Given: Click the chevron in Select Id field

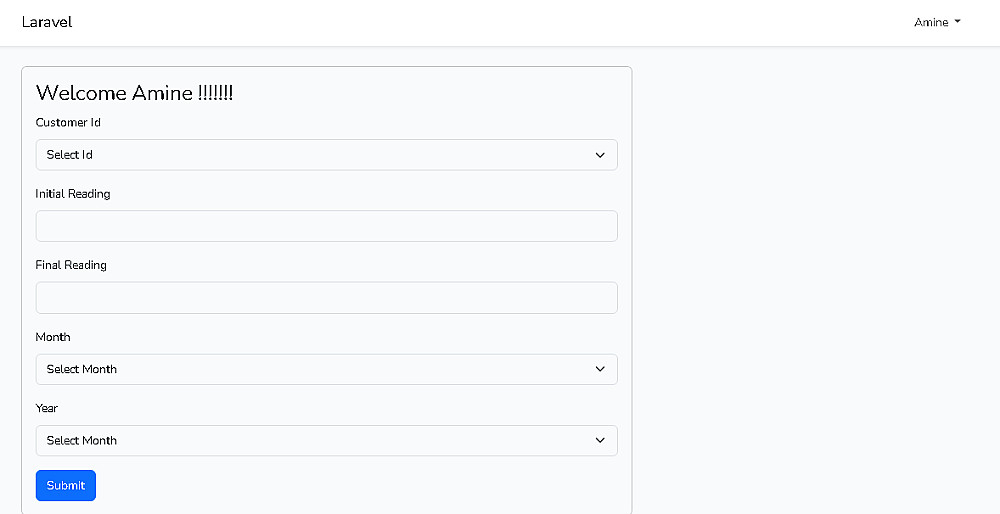Looking at the screenshot, I should tap(600, 155).
